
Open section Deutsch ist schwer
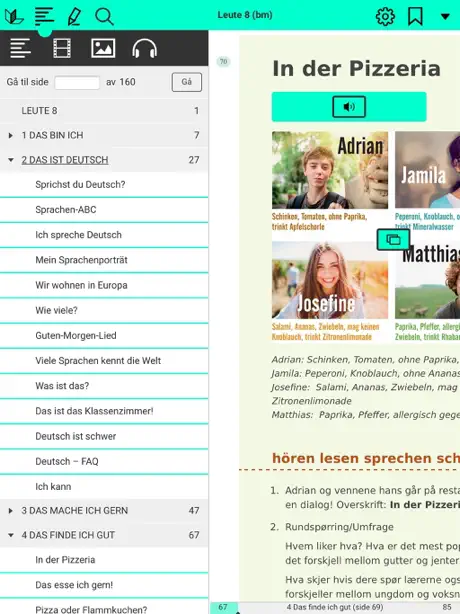[x=104, y=436]
